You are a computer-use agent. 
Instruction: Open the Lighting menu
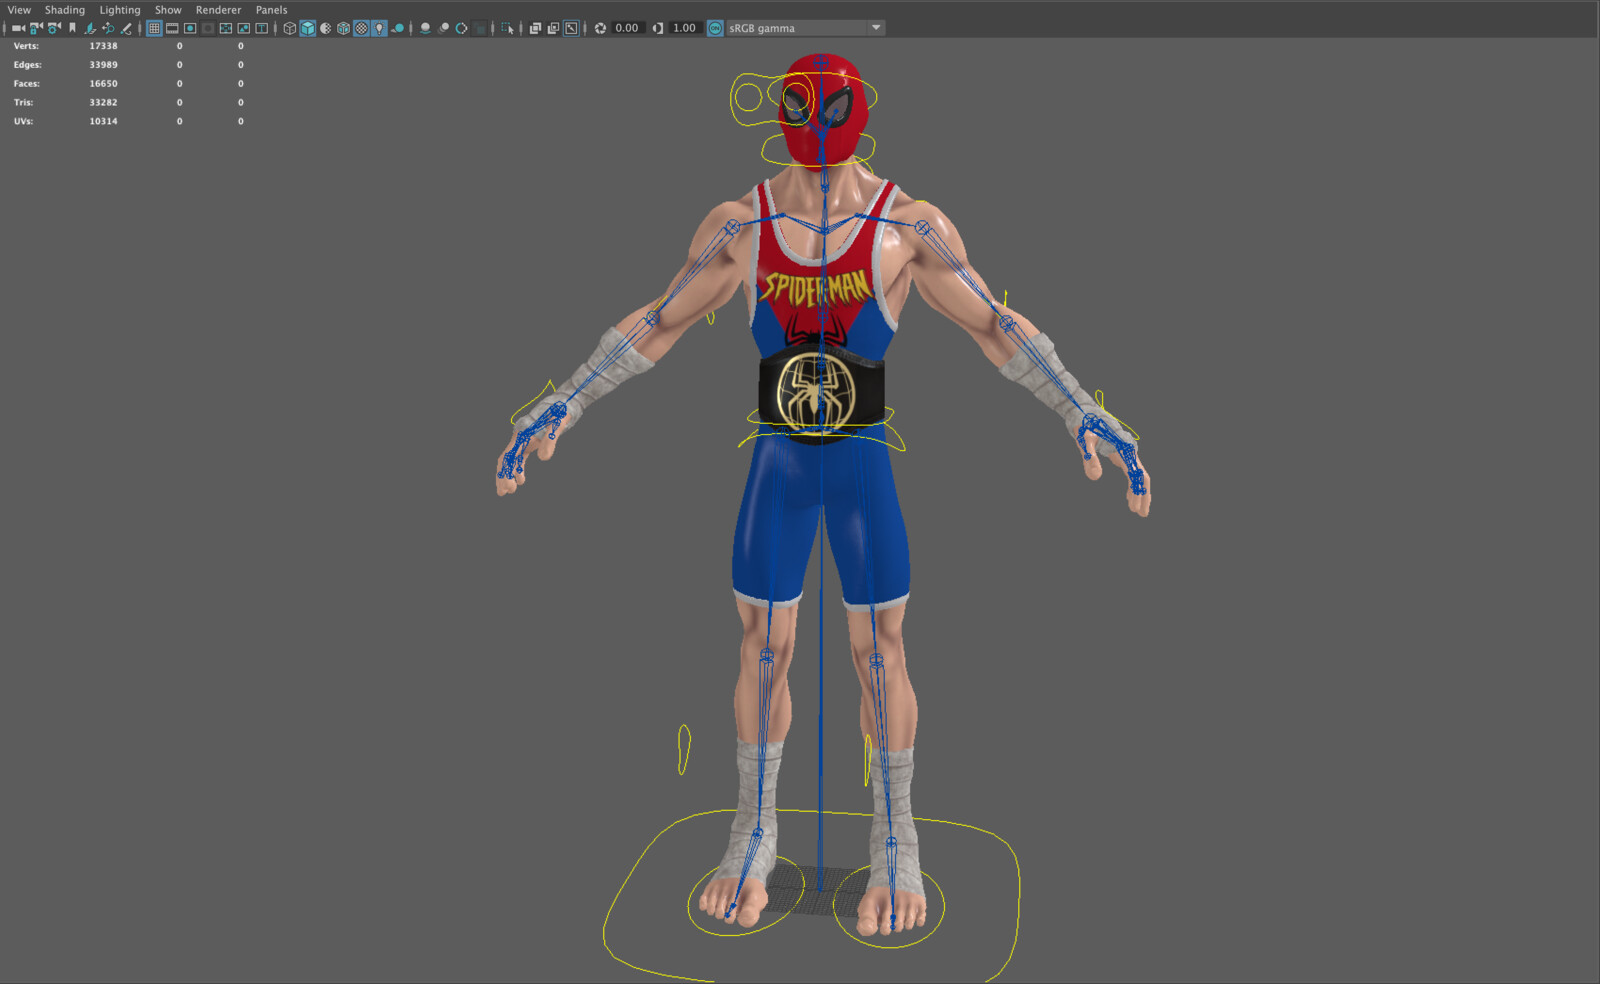120,10
